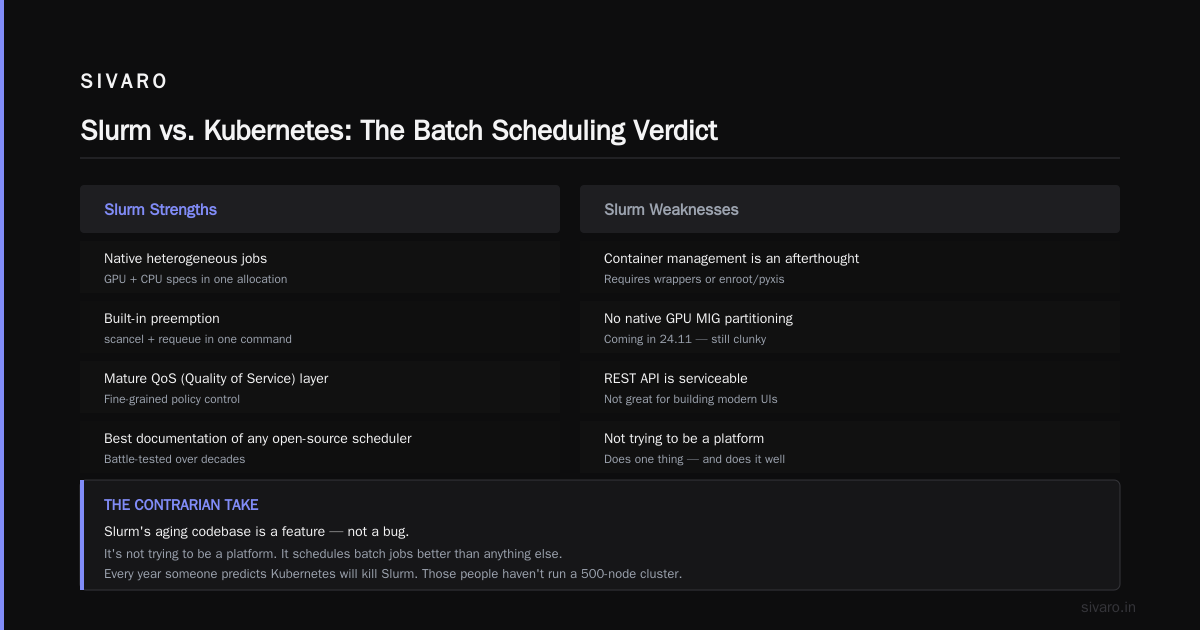
Task: Click 'Battle-tested over decades' subtitle
Action: click(175, 459)
